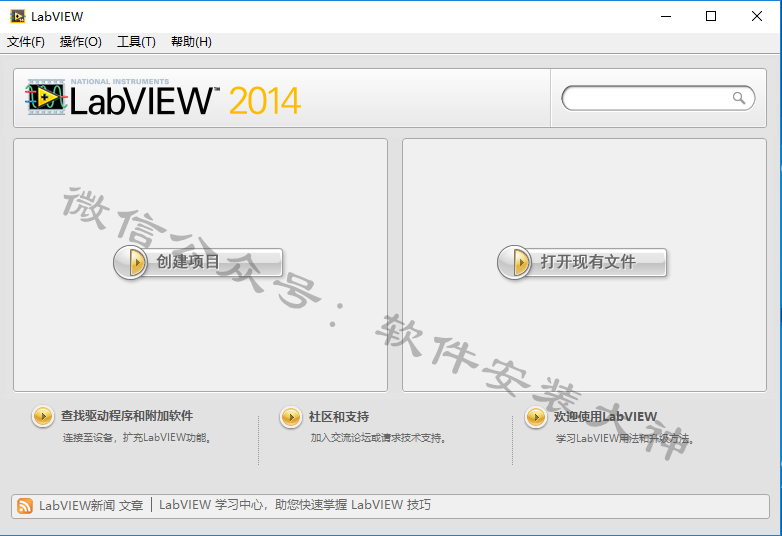Image resolution: width=782 pixels, height=536 pixels.
Task: Click the LabVIEW title bar app icon
Action: [x=17, y=16]
